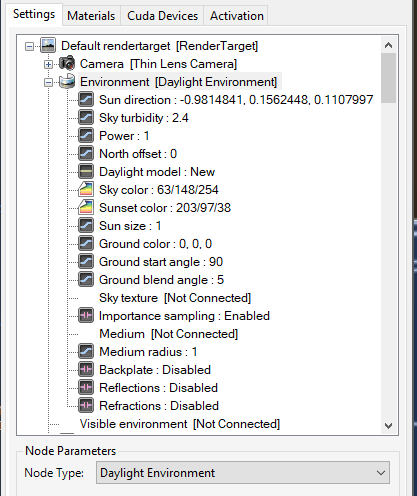The image size is (417, 496).
Task: Open the Cuda Devices tab
Action: pyautogui.click(x=162, y=16)
